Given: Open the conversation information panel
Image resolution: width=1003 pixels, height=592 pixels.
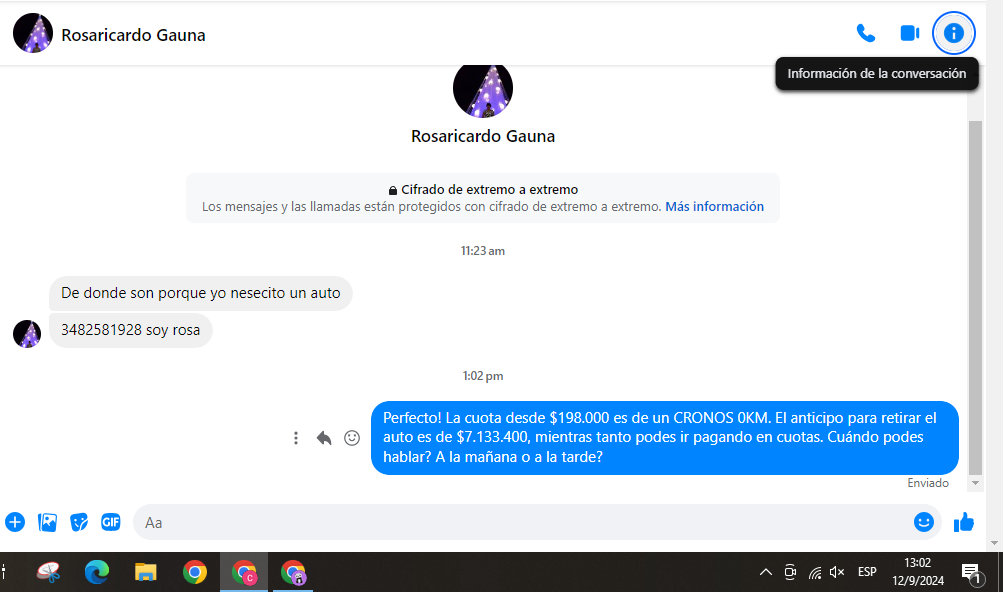Looking at the screenshot, I should pyautogui.click(x=953, y=33).
